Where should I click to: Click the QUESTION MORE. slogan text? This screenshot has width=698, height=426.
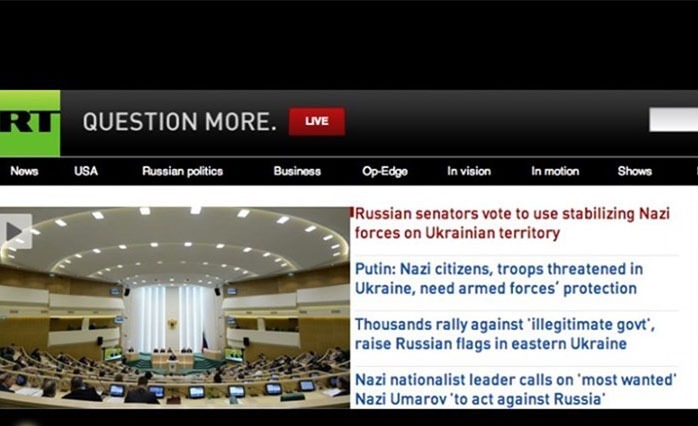point(179,122)
